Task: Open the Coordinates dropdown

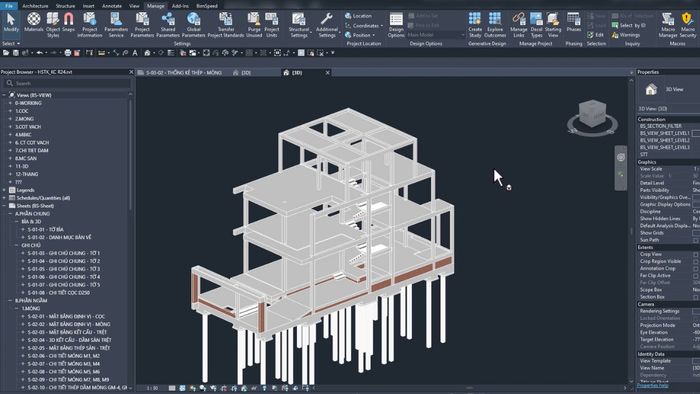Action: tap(364, 25)
